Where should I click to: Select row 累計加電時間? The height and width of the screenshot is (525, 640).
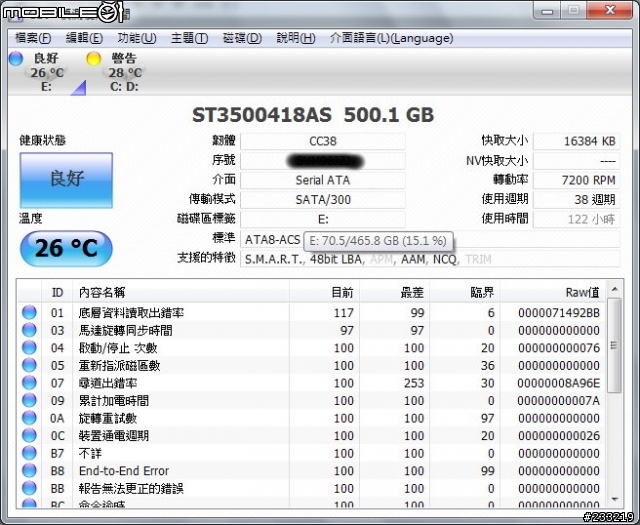tap(312, 400)
